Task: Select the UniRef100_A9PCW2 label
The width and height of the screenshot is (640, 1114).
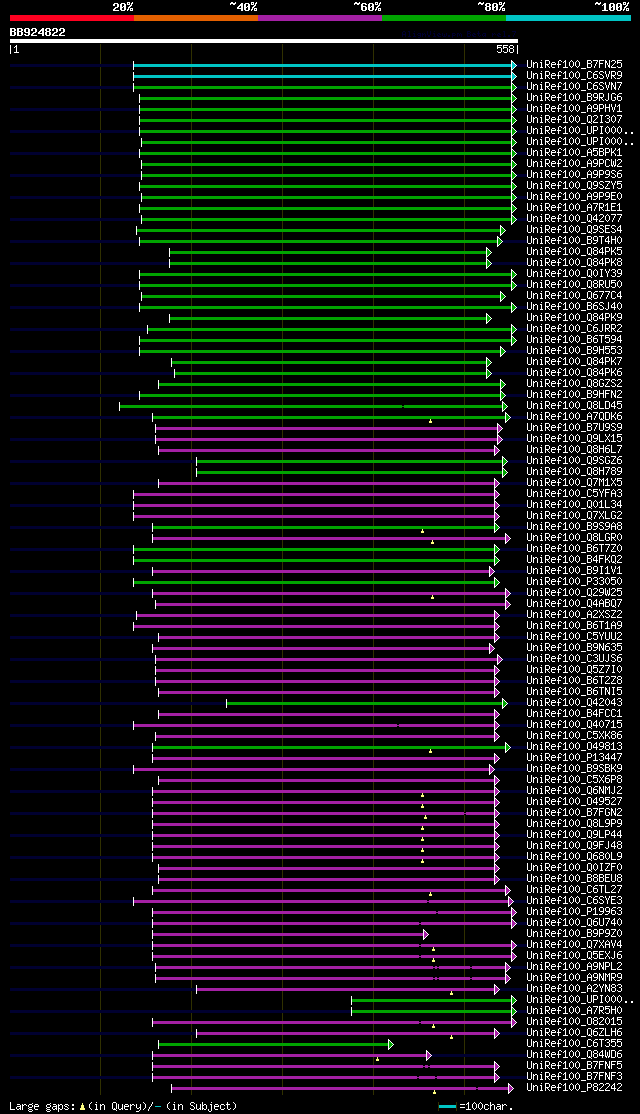Action: click(574, 164)
